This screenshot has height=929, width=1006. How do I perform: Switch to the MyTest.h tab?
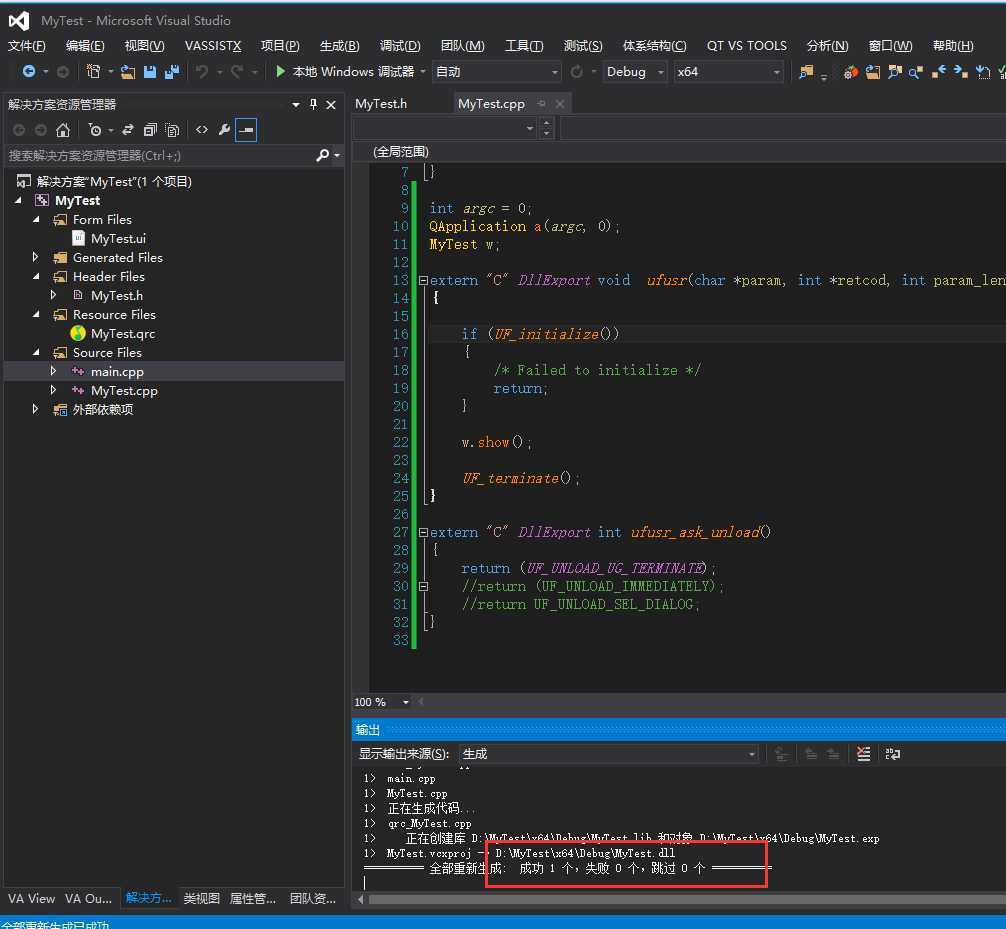[x=381, y=103]
